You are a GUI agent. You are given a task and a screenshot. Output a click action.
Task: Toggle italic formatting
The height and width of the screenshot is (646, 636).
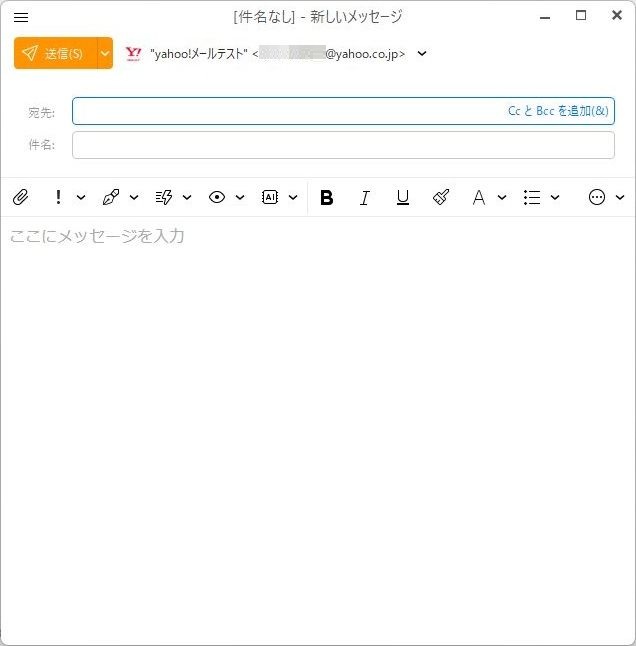364,198
